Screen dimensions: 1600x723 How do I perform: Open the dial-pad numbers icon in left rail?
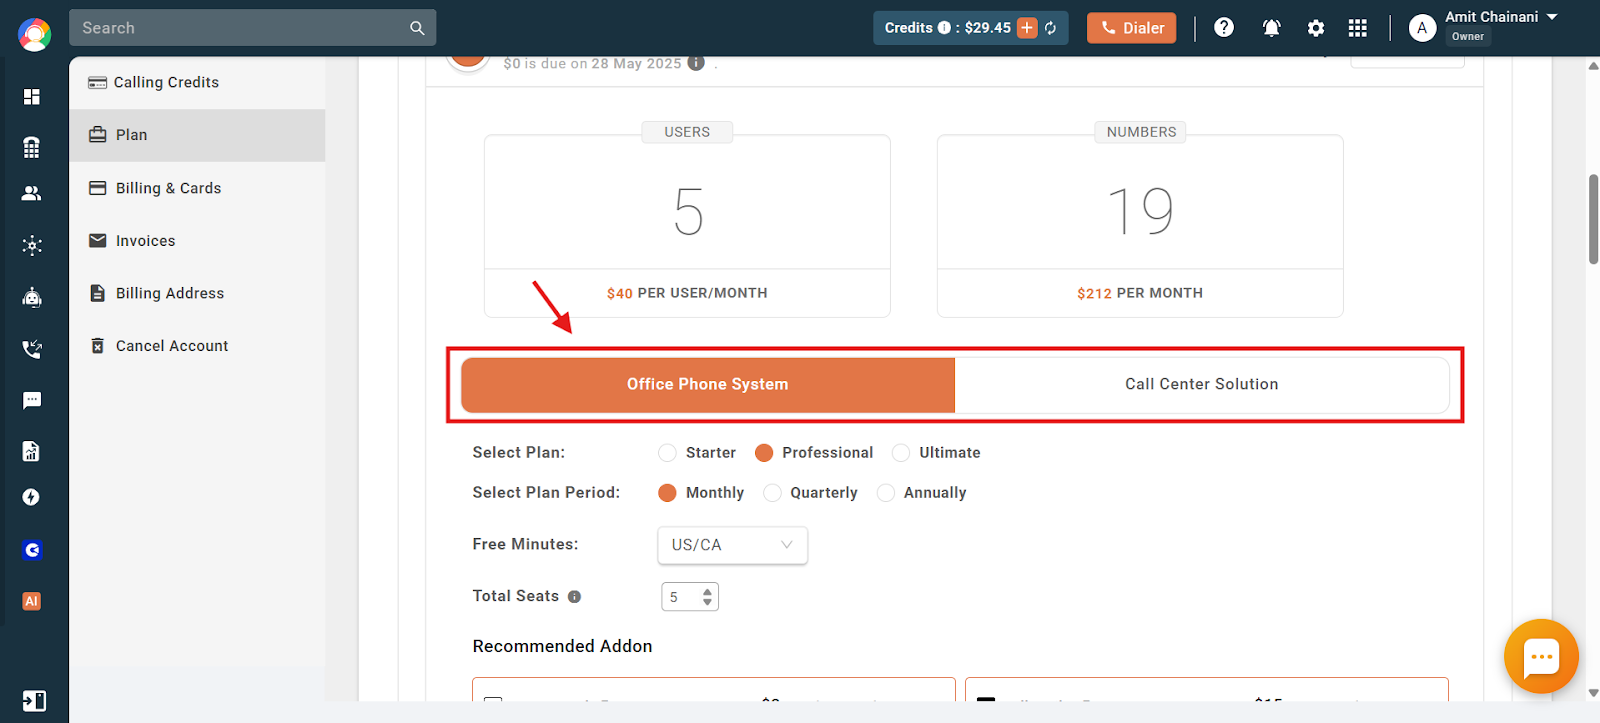pyautogui.click(x=32, y=147)
